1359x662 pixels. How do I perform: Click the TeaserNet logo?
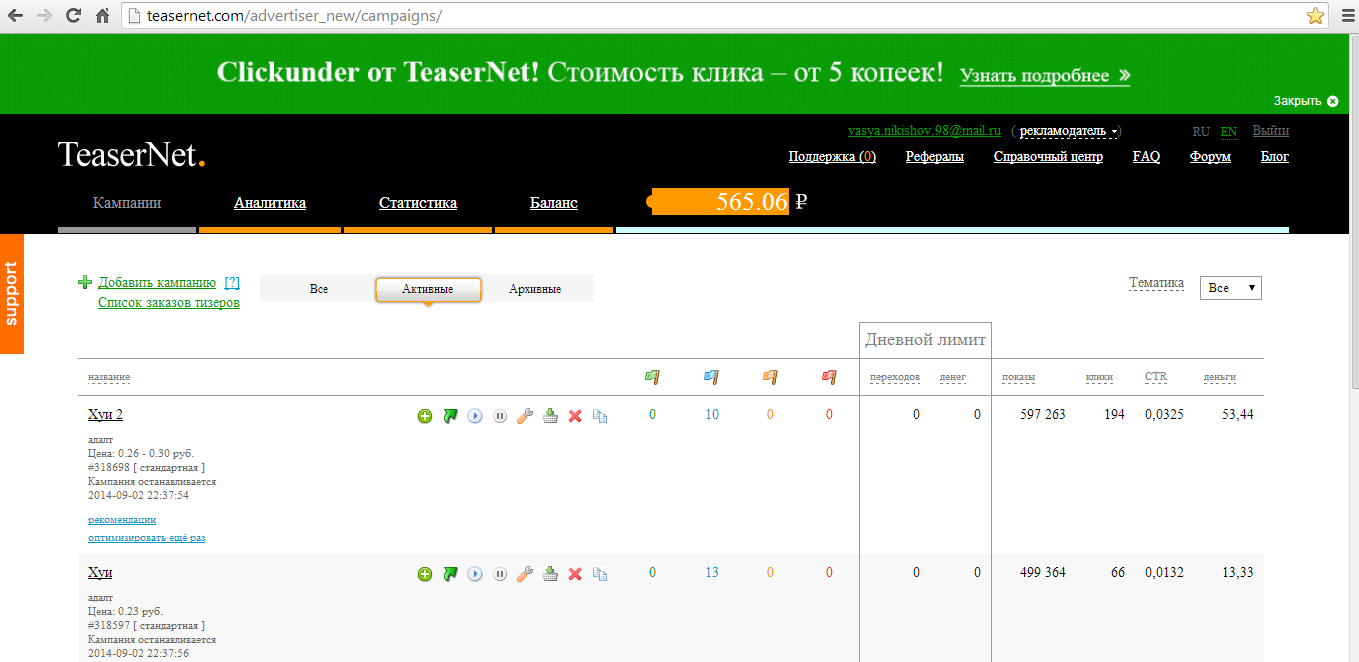131,155
